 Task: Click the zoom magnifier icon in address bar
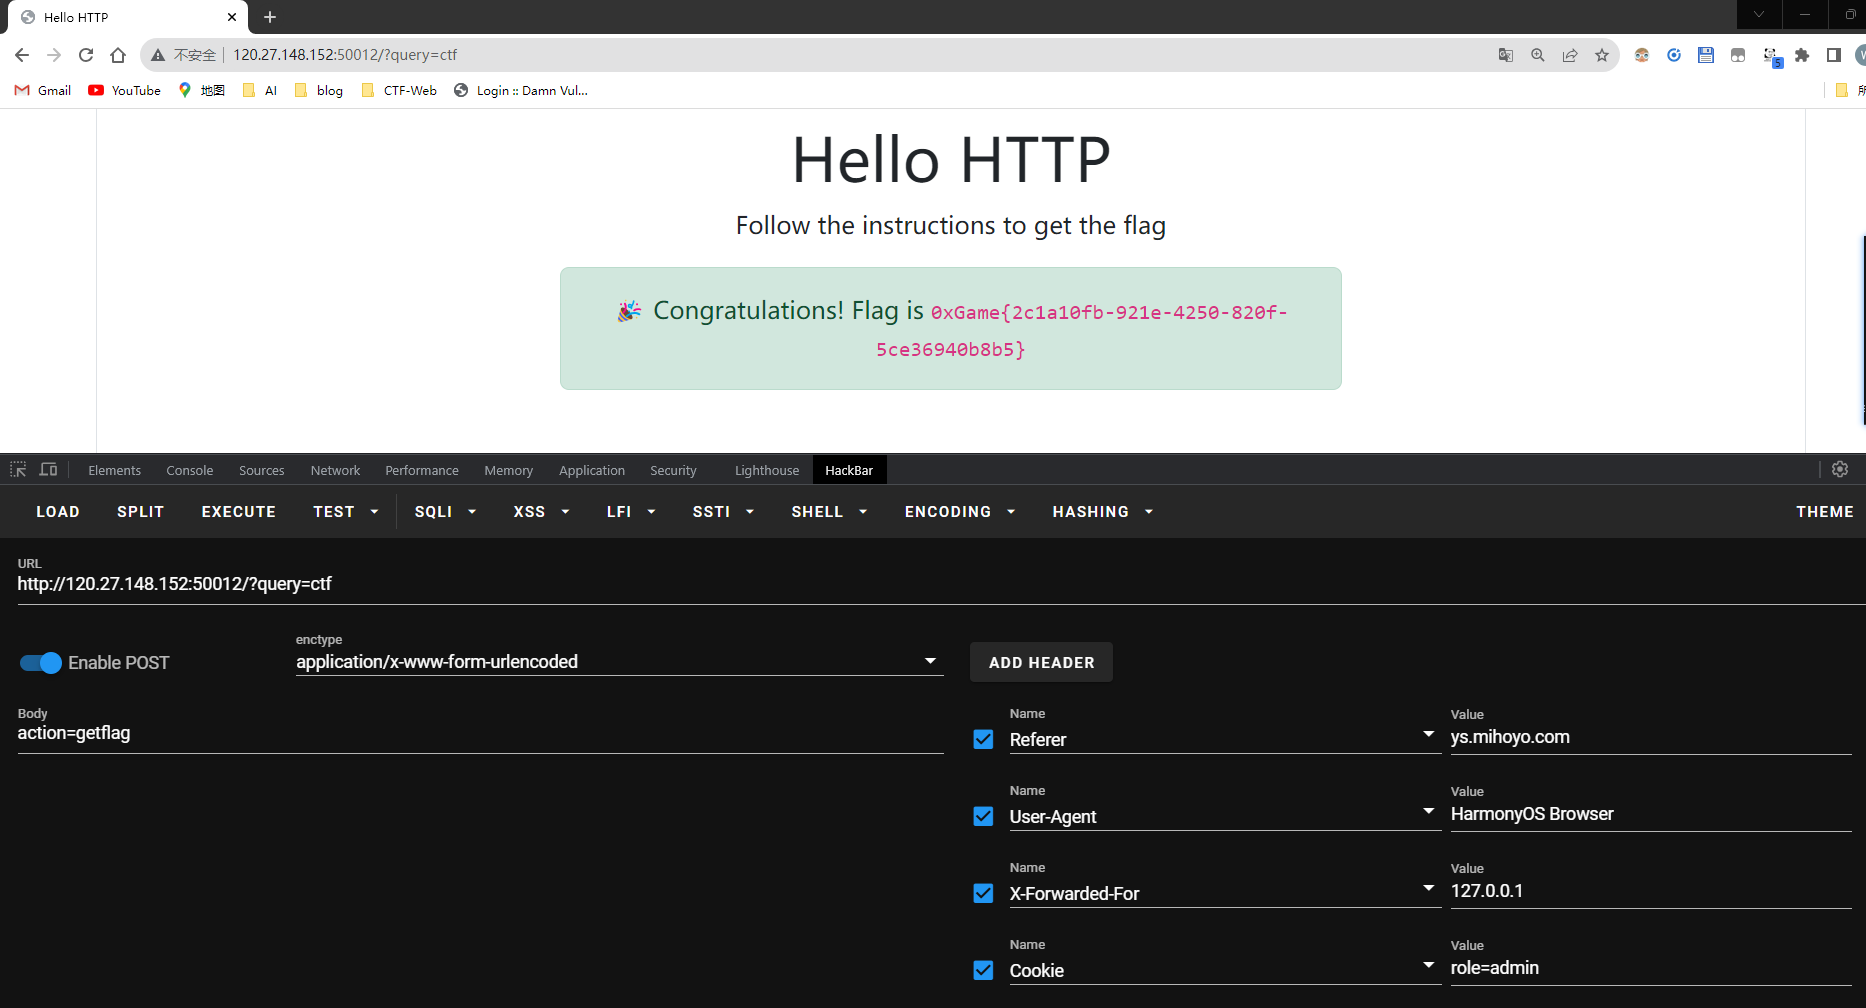pyautogui.click(x=1538, y=55)
